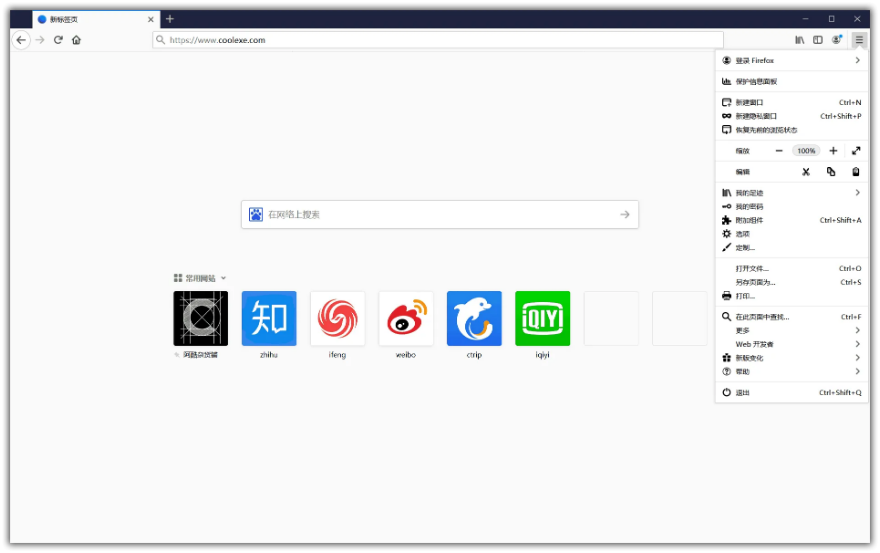The image size is (880, 553).
Task: Expand the gift-icon what's new submenu
Action: [791, 358]
